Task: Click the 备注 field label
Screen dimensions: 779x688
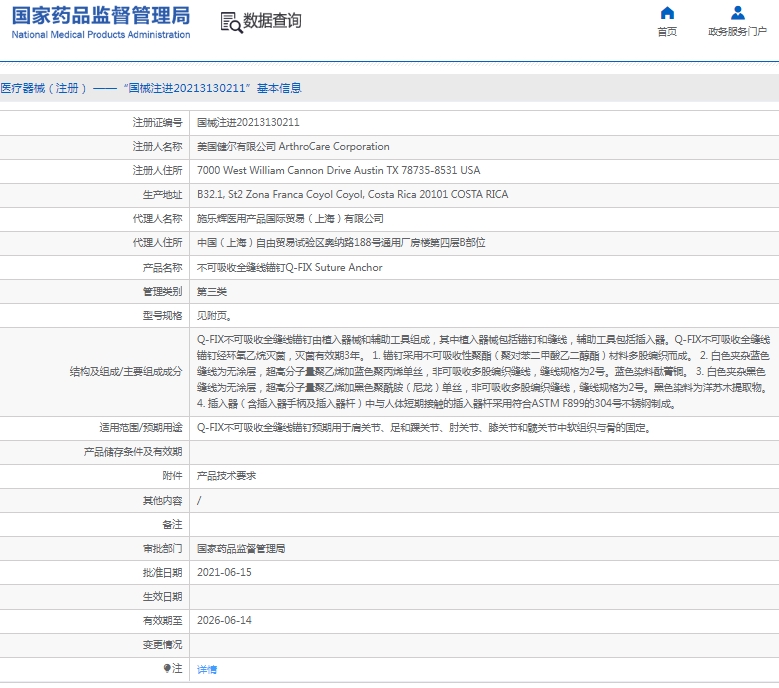Action: coord(172,525)
